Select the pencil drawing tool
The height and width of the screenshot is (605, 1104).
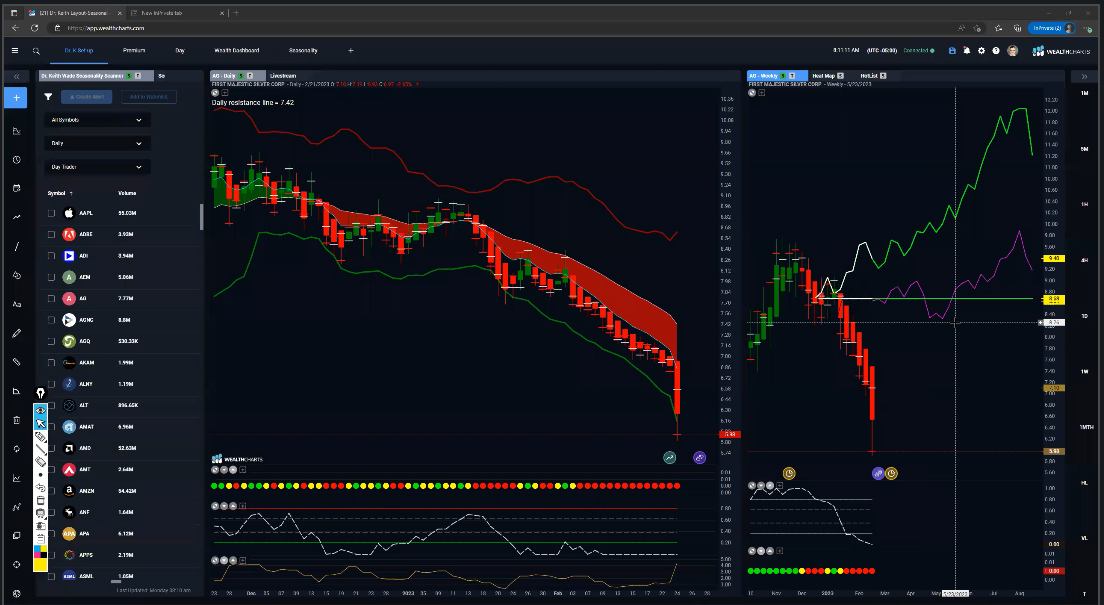[x=16, y=333]
